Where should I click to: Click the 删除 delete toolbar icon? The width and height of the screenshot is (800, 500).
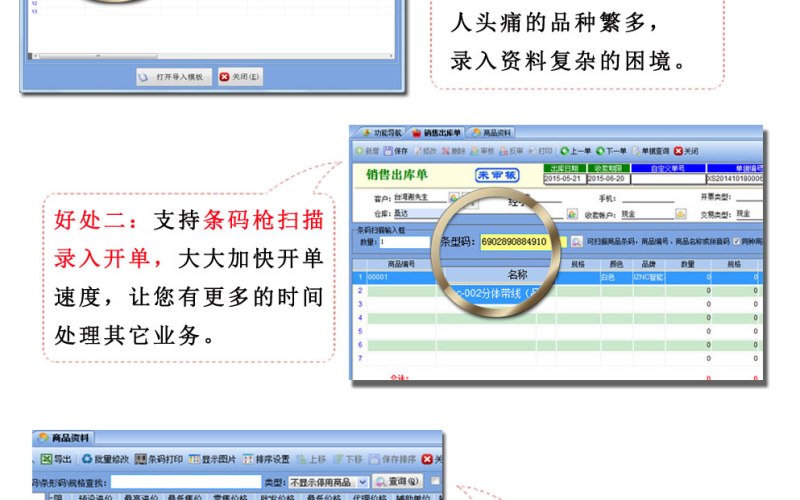[x=454, y=151]
